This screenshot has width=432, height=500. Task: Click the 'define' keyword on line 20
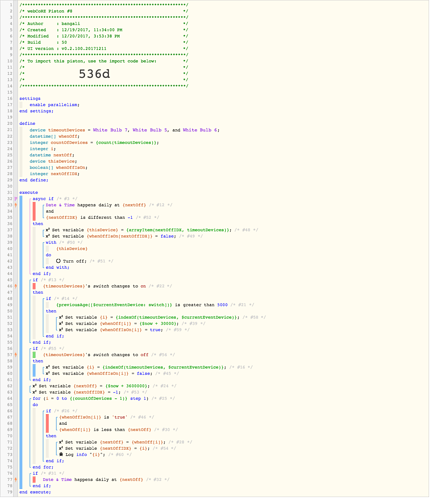[27, 124]
